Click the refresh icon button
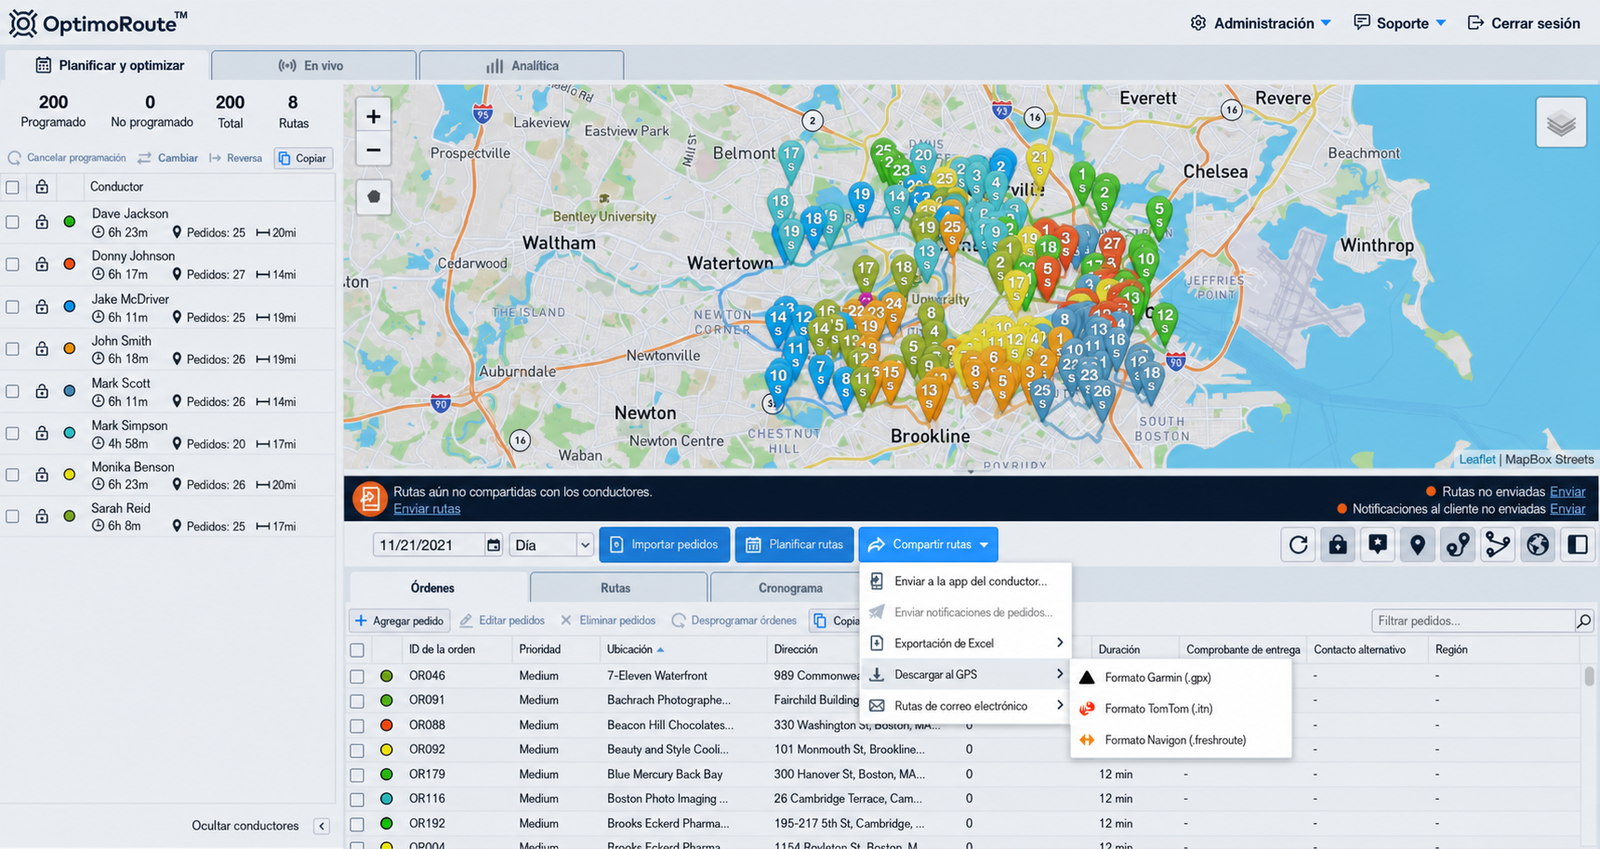This screenshot has width=1600, height=849. coord(1298,545)
